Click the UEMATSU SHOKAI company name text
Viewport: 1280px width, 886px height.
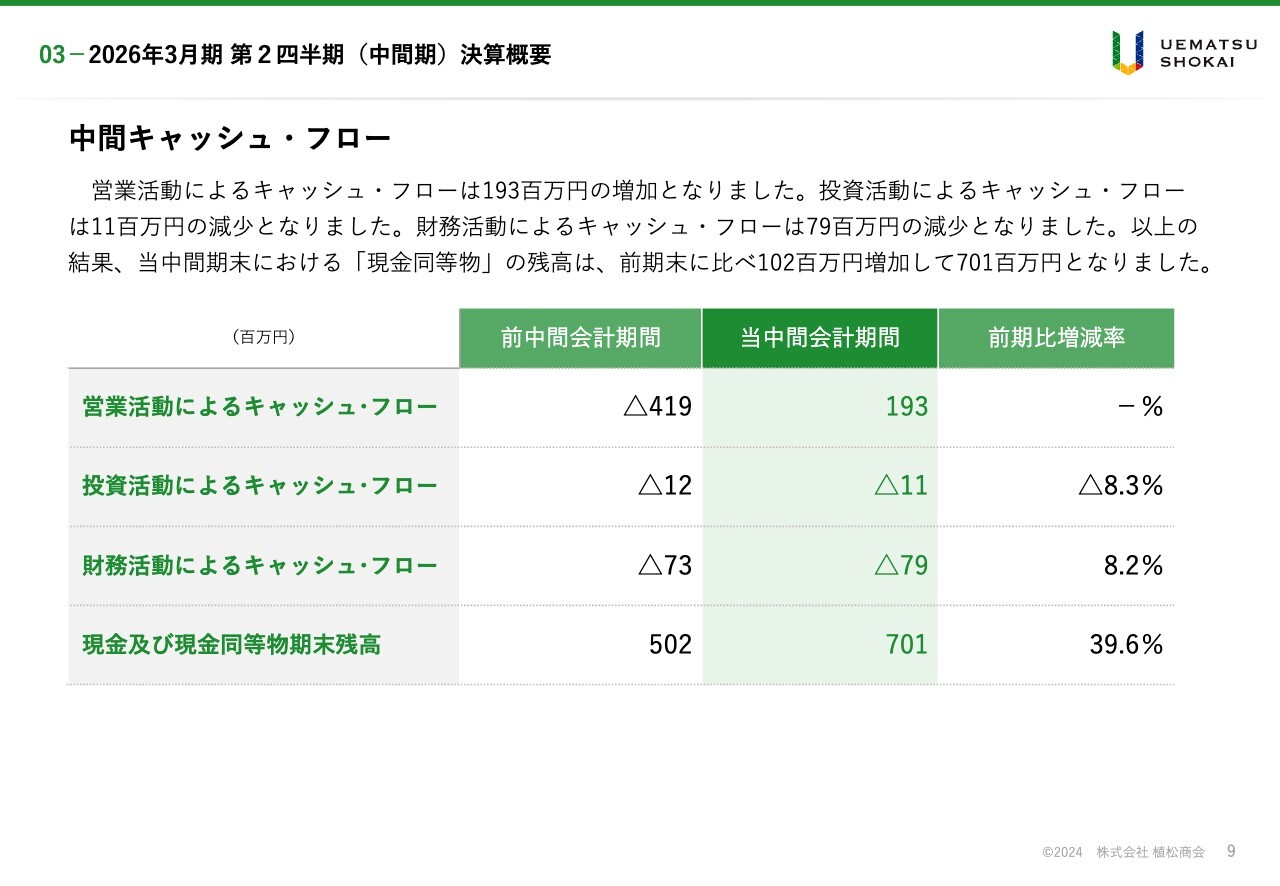[1197, 52]
